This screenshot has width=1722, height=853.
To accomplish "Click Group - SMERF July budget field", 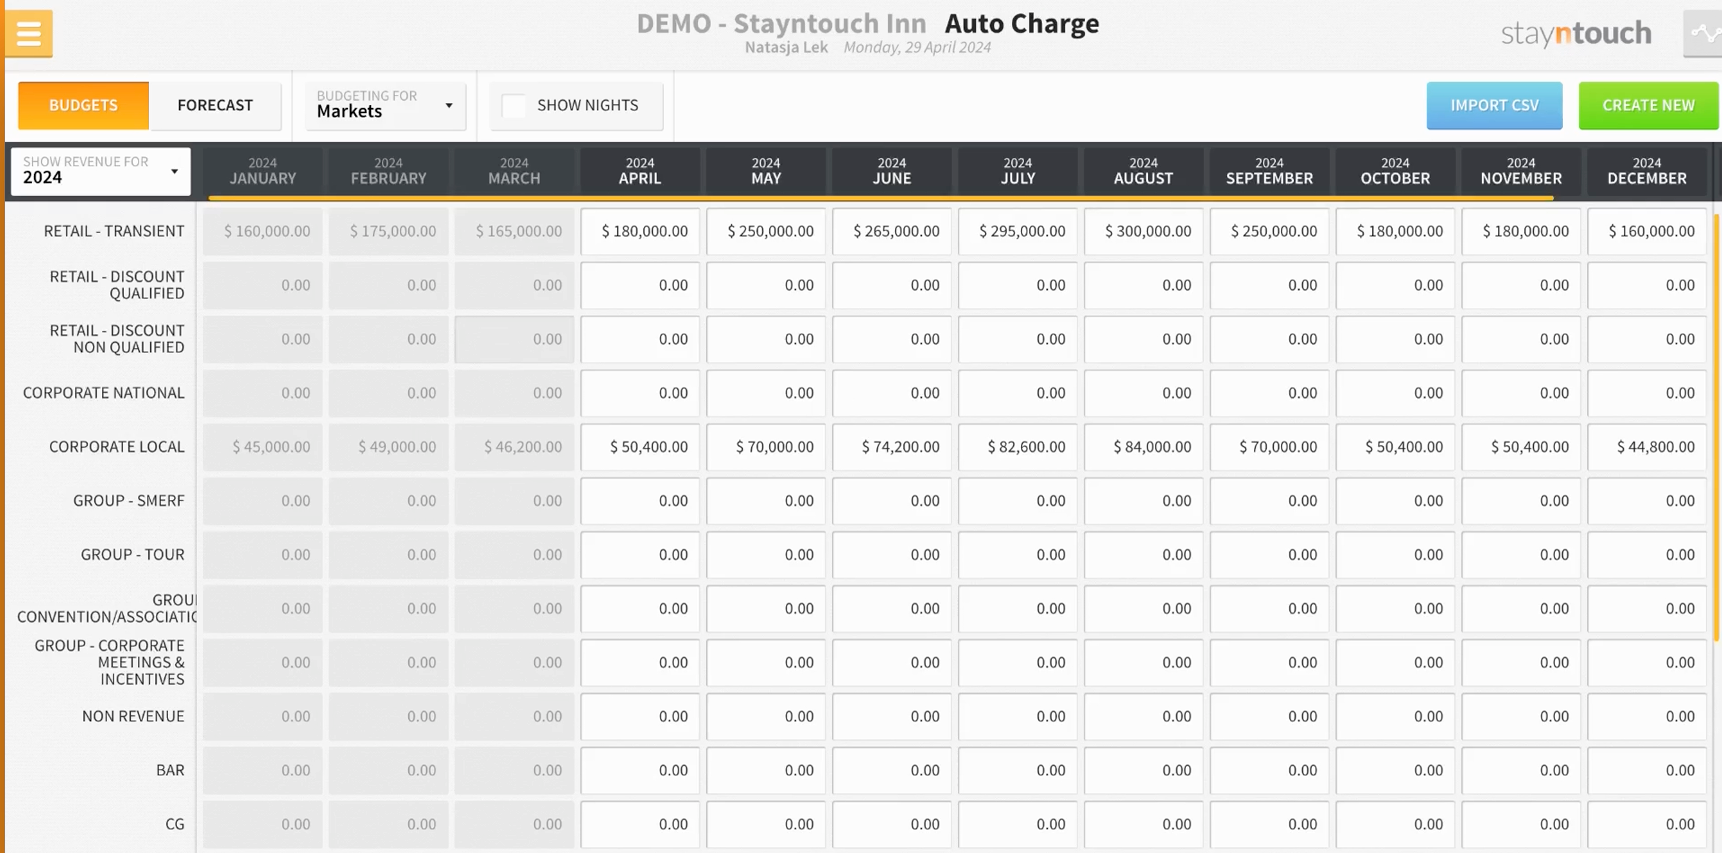I will tap(1018, 501).
